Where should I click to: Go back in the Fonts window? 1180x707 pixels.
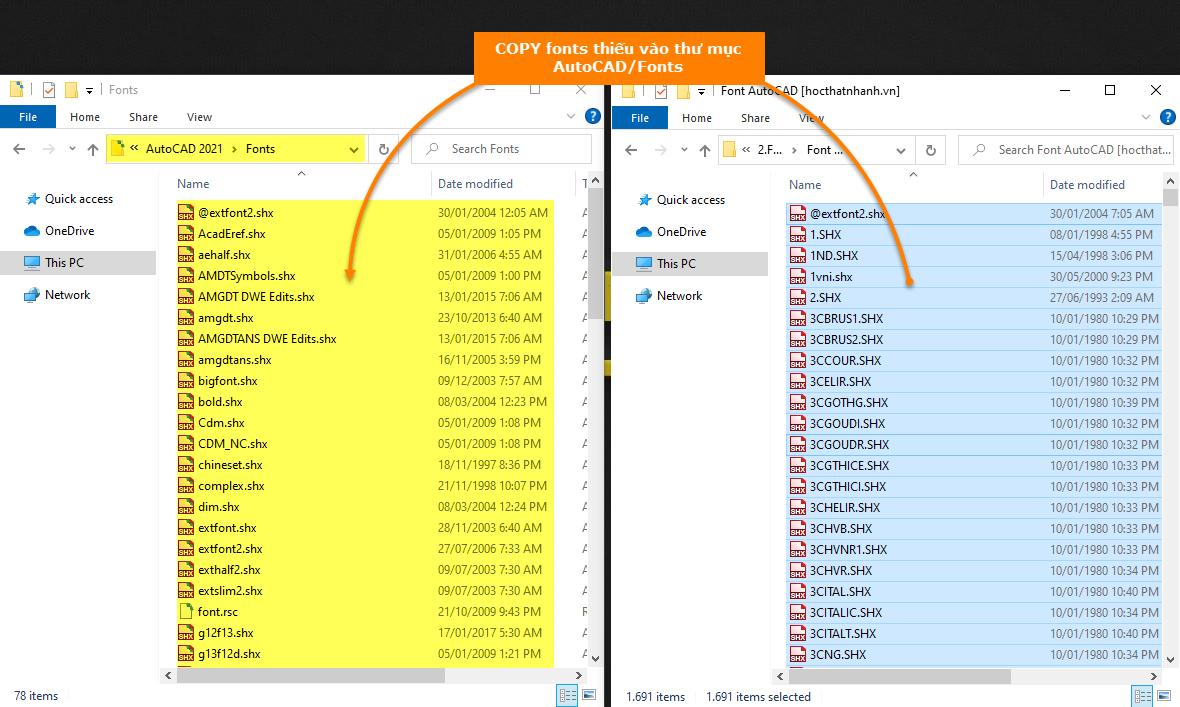[x=20, y=149]
